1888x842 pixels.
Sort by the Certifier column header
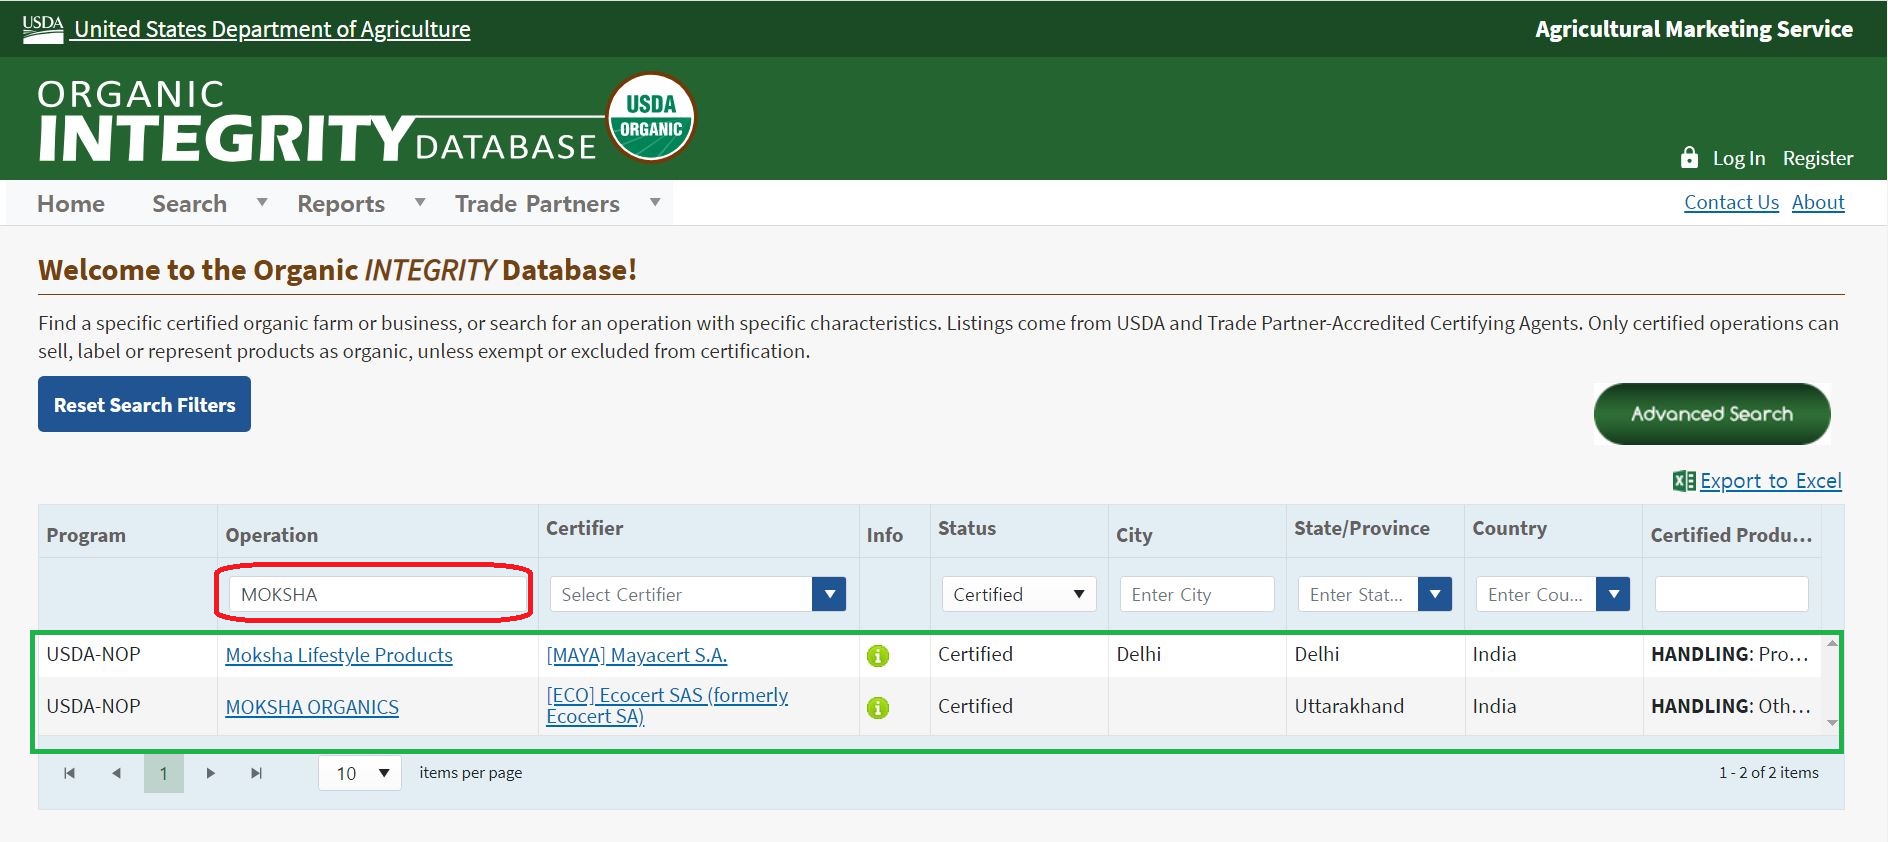click(585, 528)
